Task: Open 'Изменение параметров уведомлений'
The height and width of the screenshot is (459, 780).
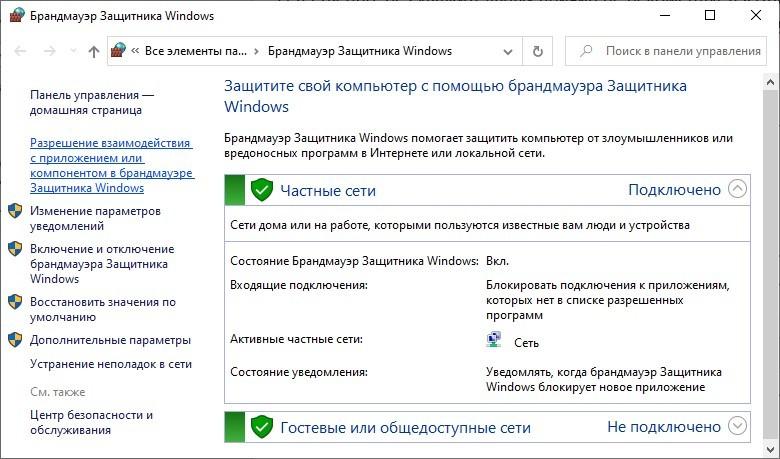Action: tap(95, 218)
